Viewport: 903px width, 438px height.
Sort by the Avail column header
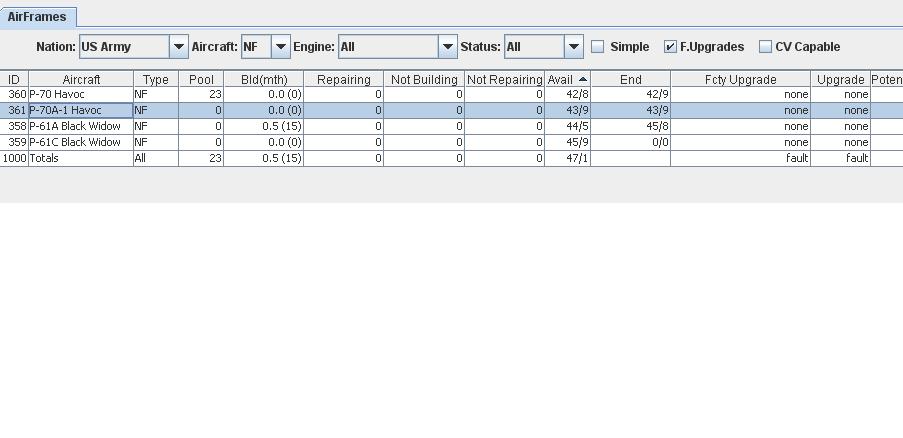pyautogui.click(x=567, y=79)
